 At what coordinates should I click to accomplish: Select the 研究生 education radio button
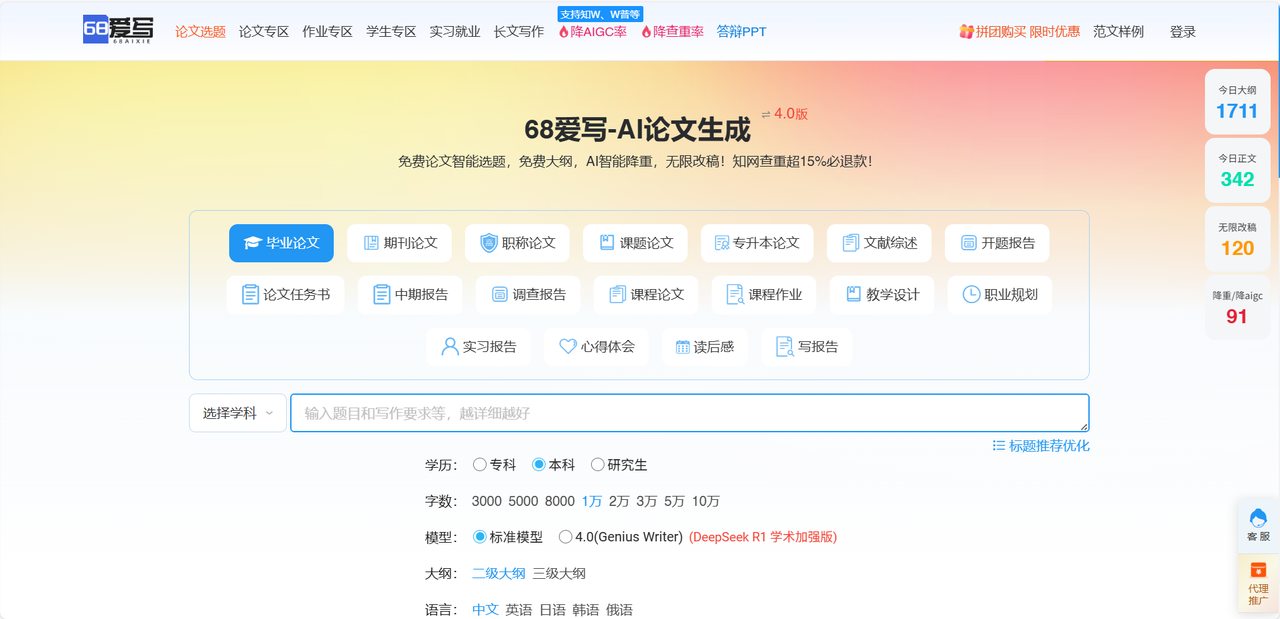click(x=598, y=465)
